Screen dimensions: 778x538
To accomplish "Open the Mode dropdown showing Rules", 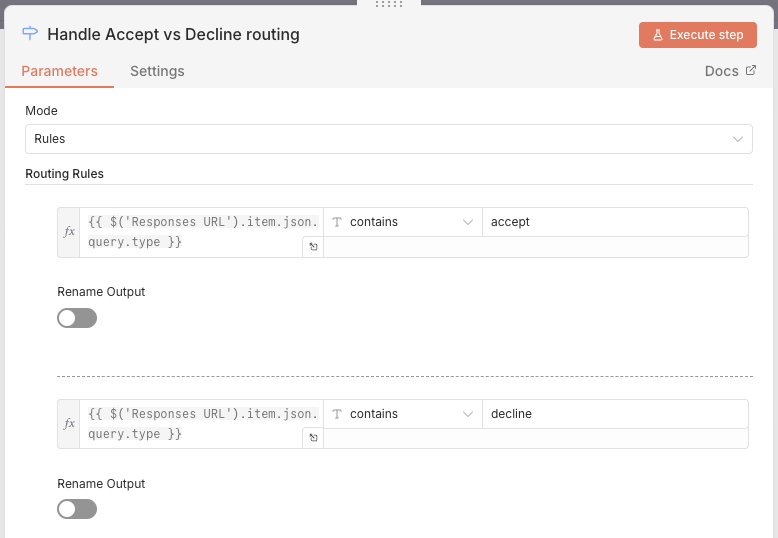I will (389, 139).
